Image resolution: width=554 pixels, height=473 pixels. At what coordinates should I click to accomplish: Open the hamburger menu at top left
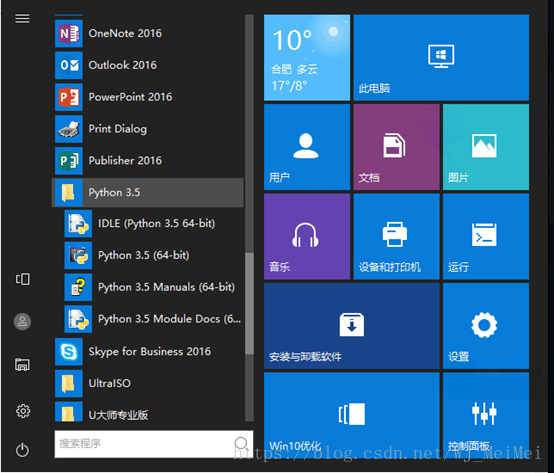pyautogui.click(x=22, y=18)
